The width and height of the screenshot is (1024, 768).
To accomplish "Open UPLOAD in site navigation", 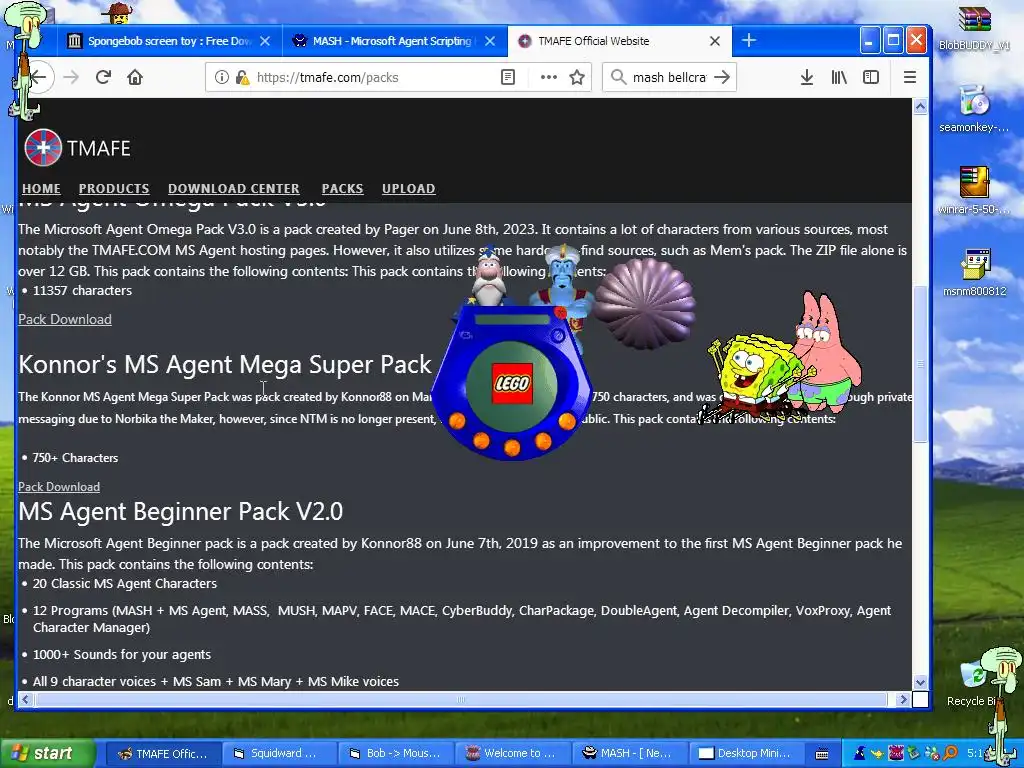I will [x=409, y=189].
